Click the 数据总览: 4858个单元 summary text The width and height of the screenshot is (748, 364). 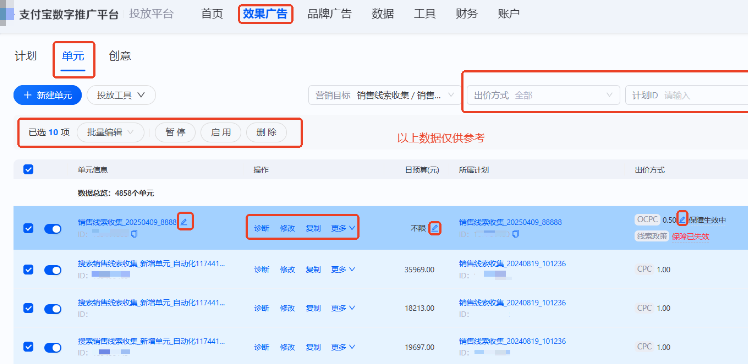point(115,193)
